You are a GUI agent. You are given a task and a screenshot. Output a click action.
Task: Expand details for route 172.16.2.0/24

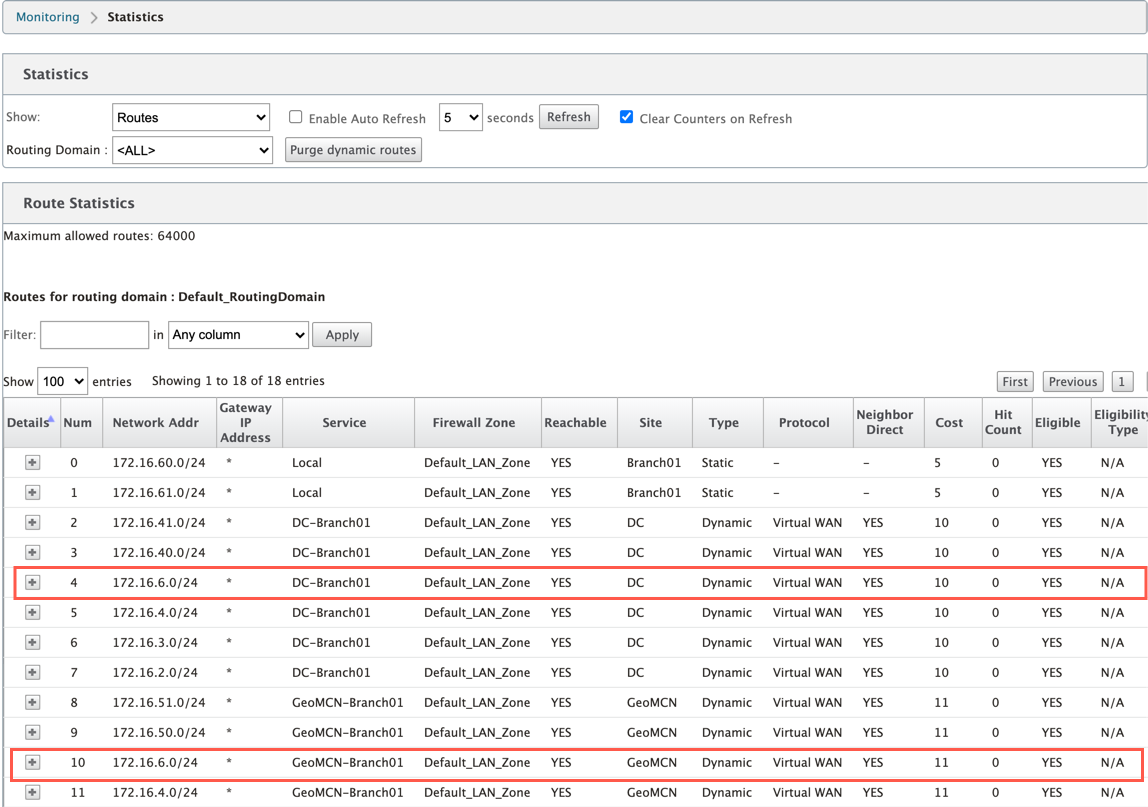(32, 672)
